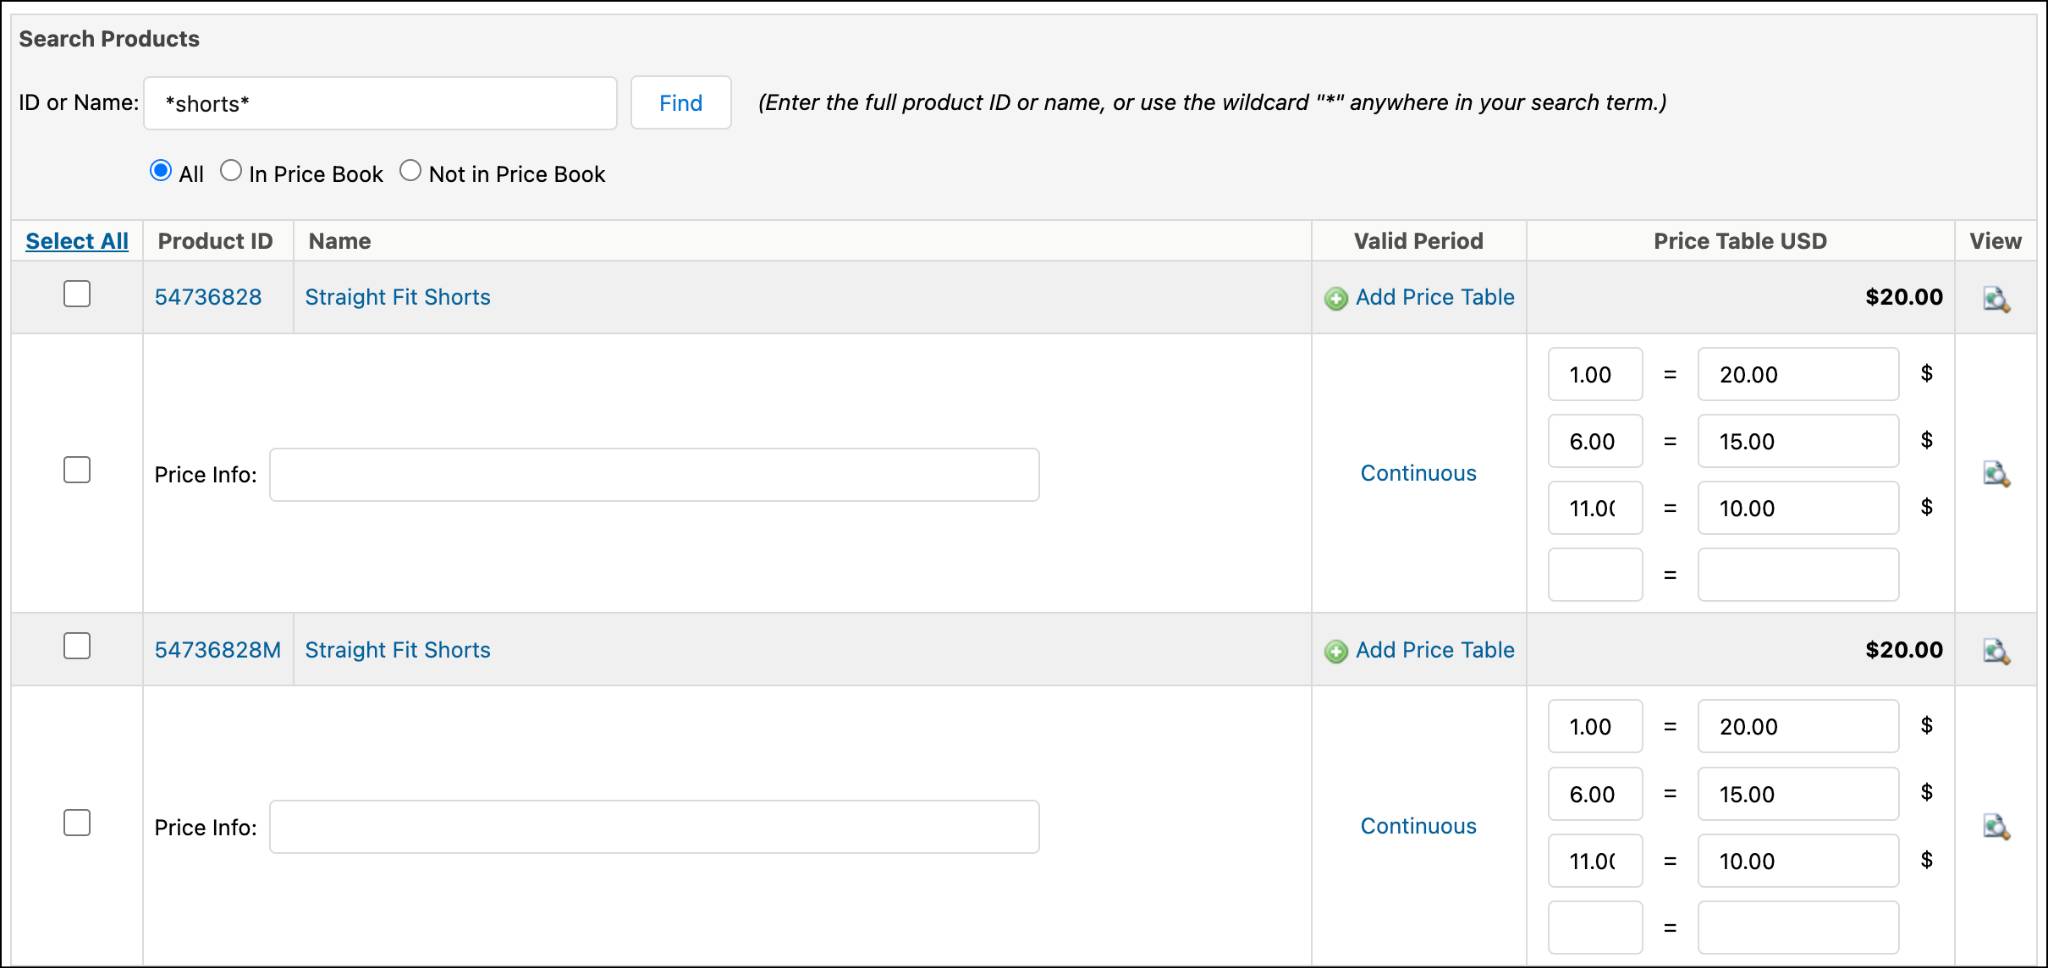Click $20.00 total in 54736828M row
Screen dimensions: 2048x968
point(1904,650)
